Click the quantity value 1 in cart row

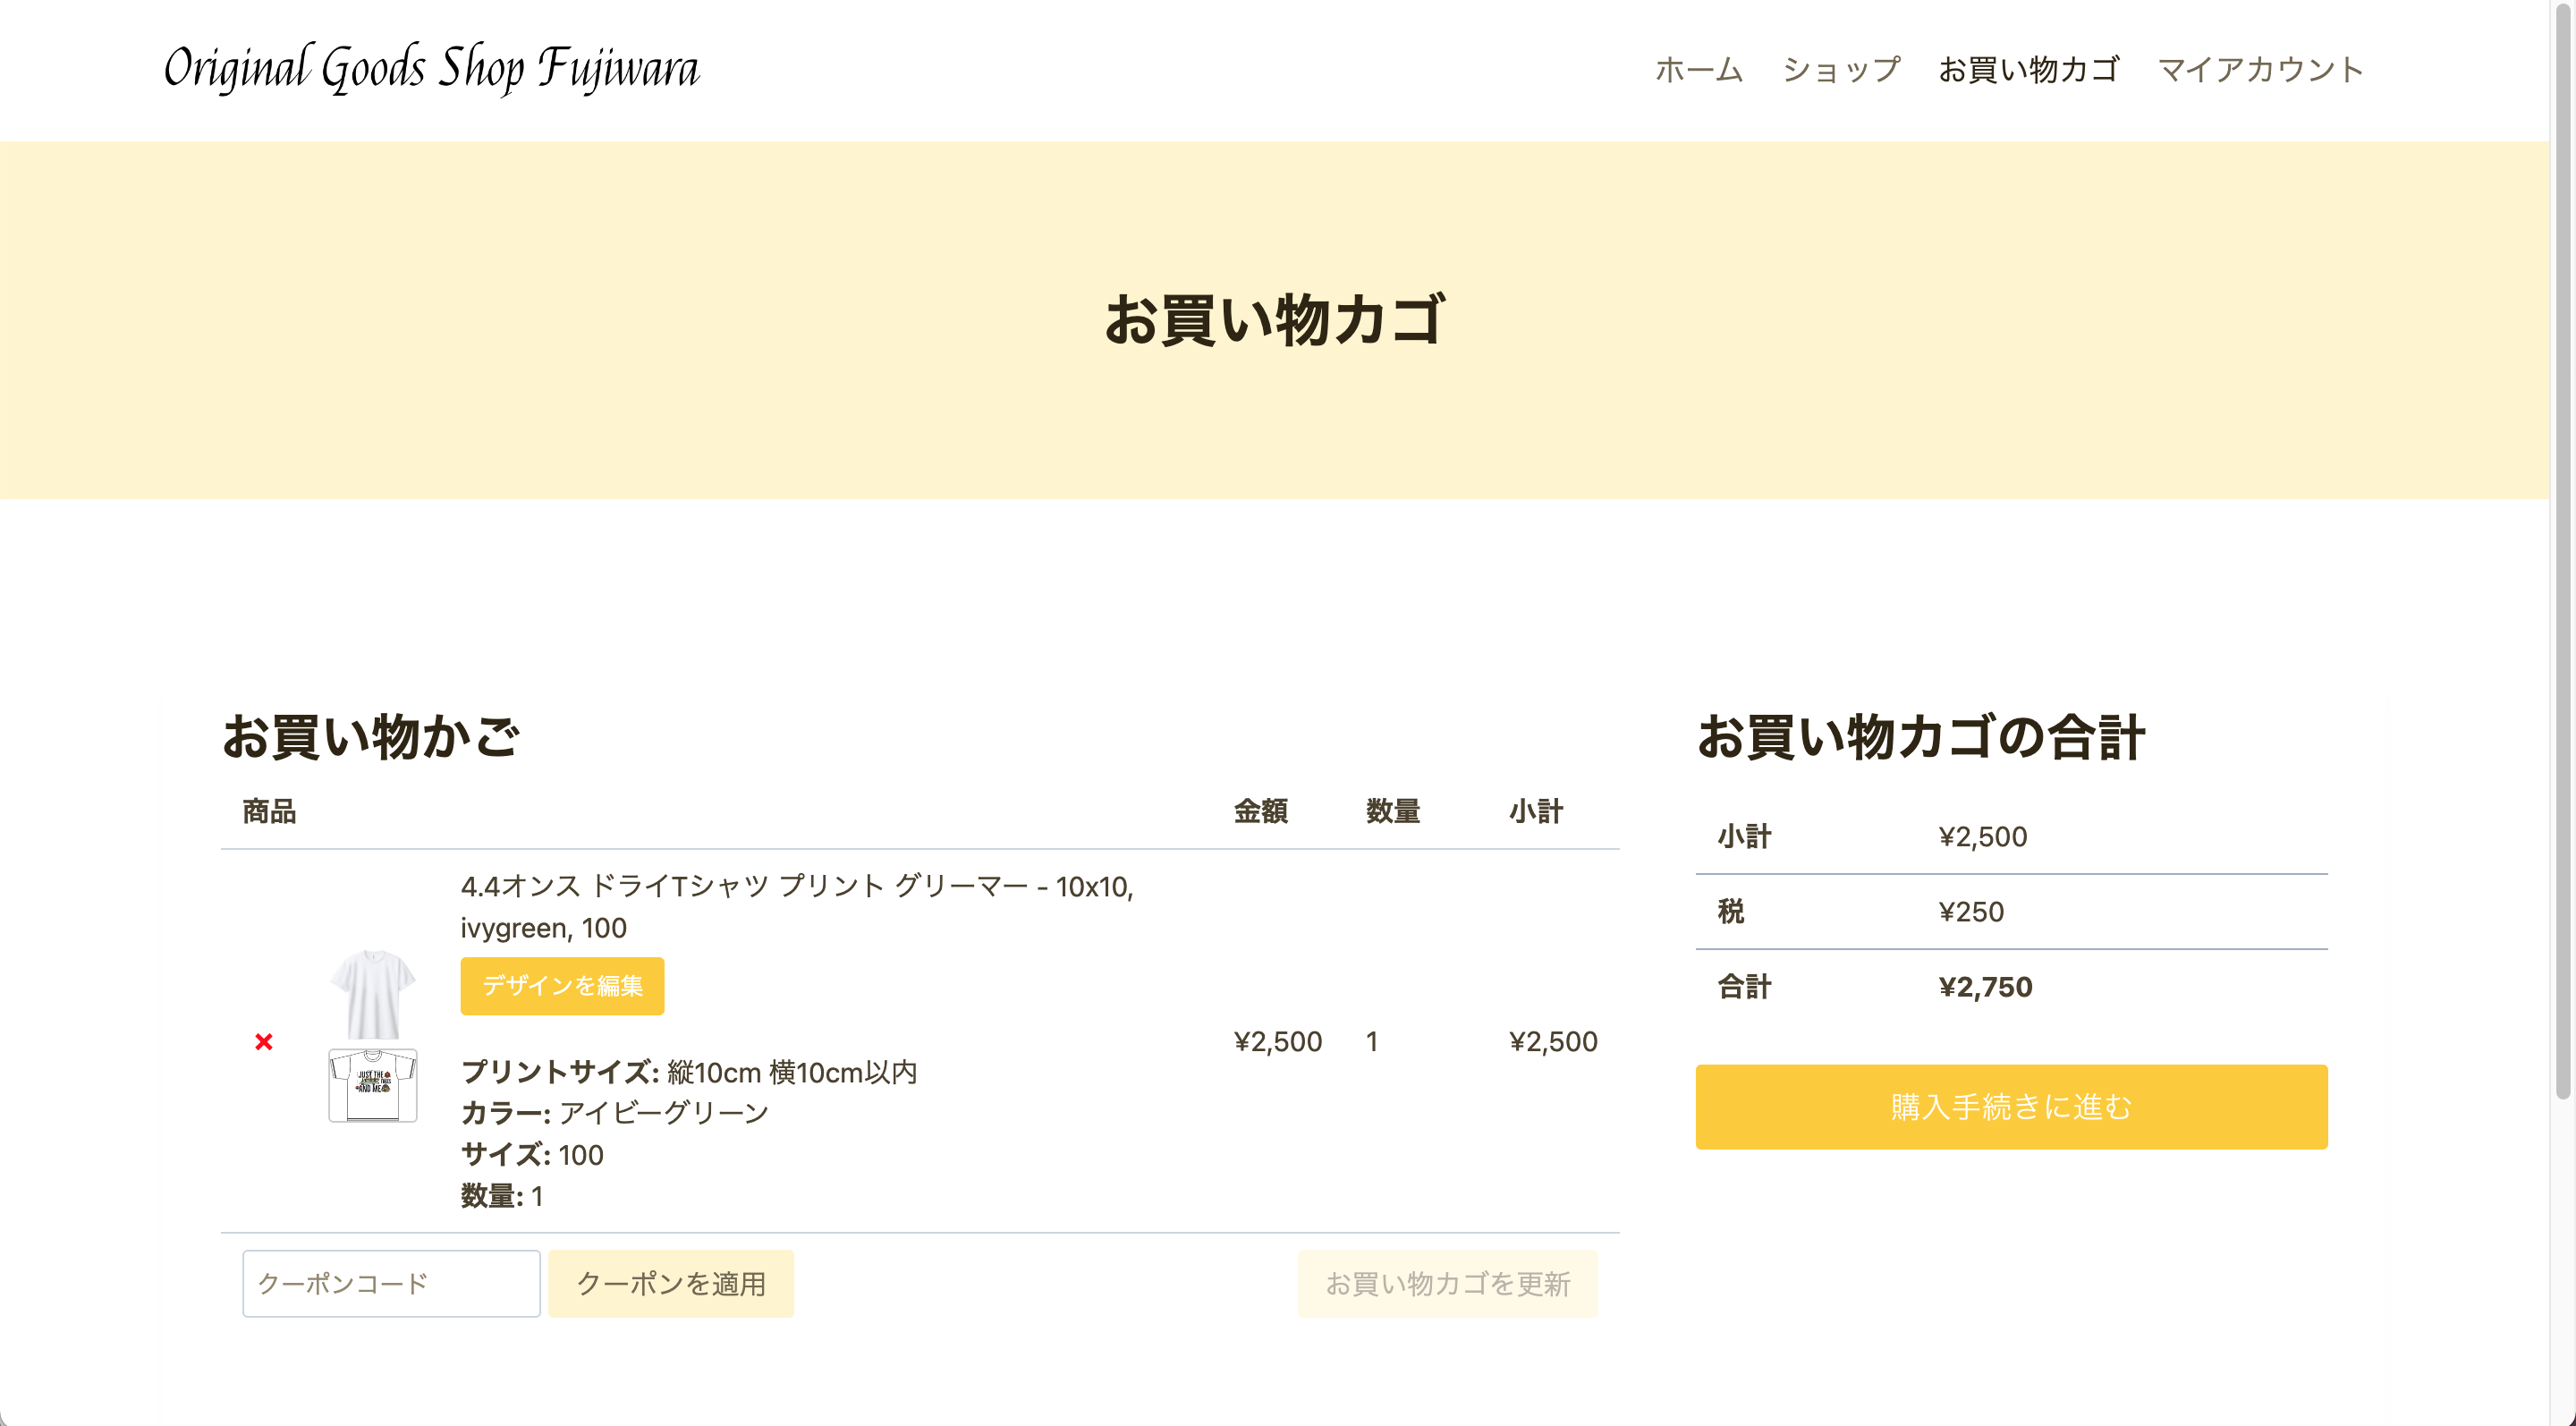point(1372,1042)
